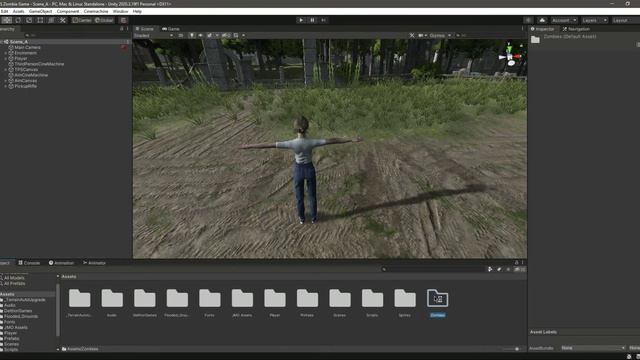Image resolution: width=640 pixels, height=360 pixels.
Task: Step forward one frame
Action: (323, 20)
